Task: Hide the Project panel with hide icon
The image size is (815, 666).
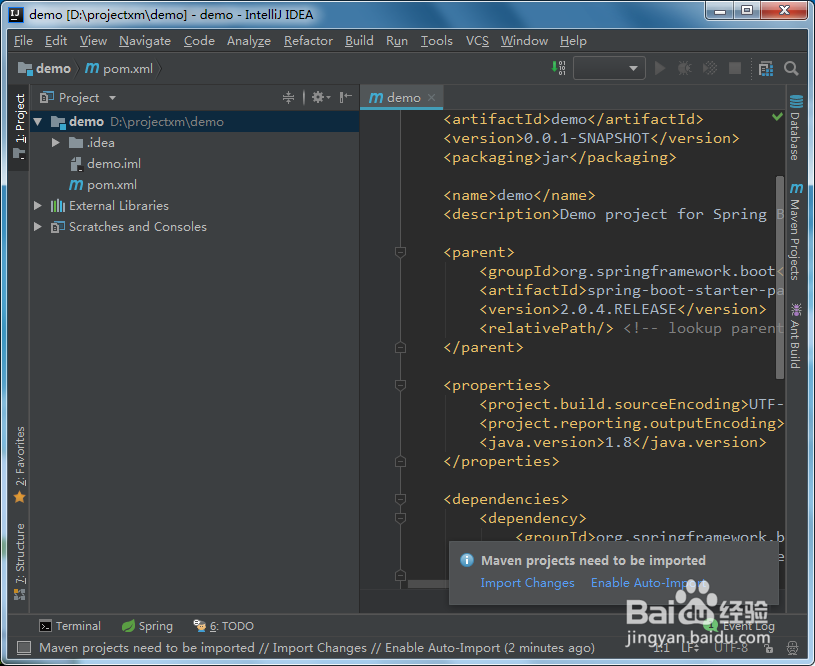Action: coord(346,97)
